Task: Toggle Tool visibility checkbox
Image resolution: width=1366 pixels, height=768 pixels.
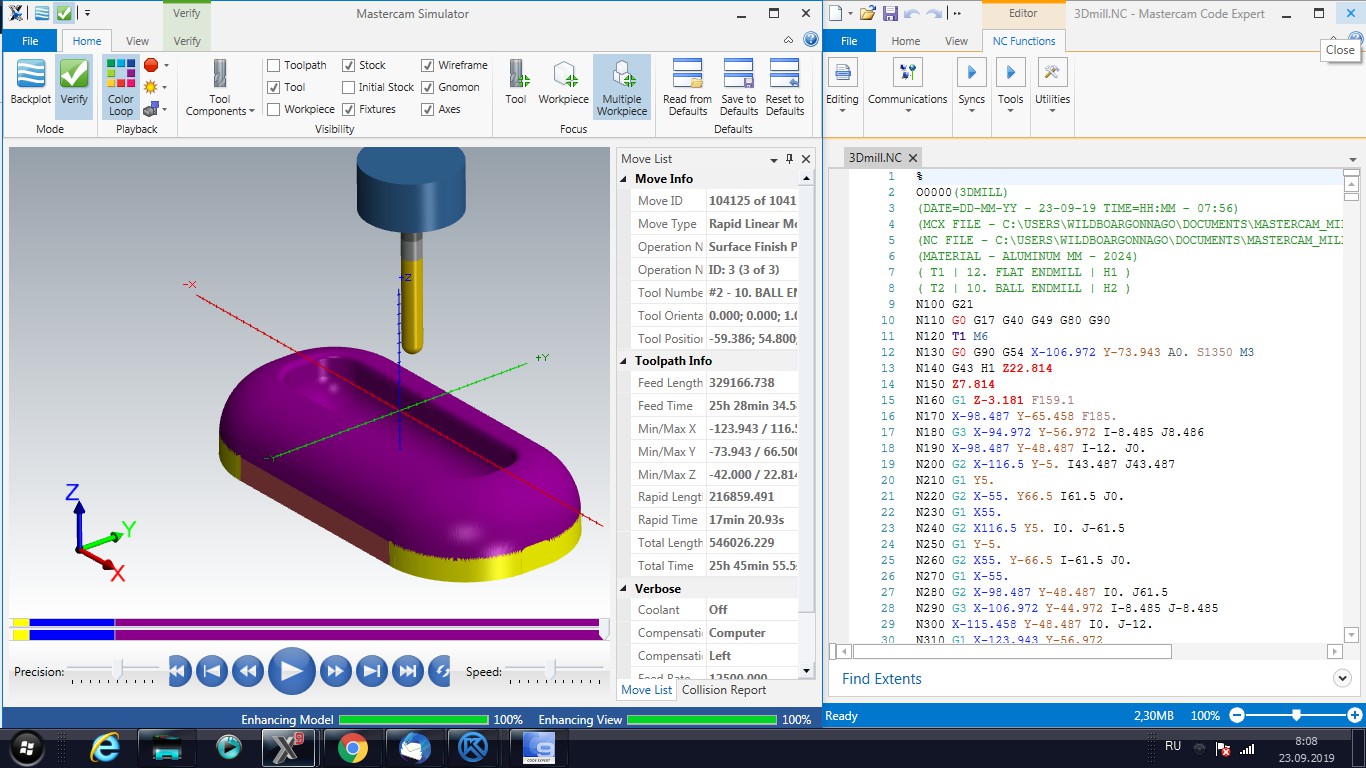Action: click(273, 87)
